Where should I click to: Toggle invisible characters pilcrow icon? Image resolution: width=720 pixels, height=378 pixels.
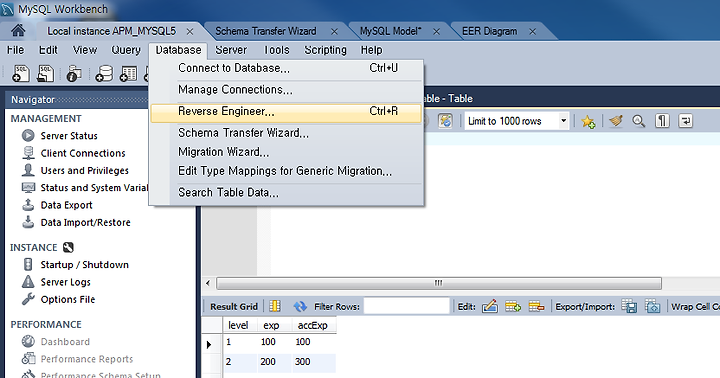[662, 121]
